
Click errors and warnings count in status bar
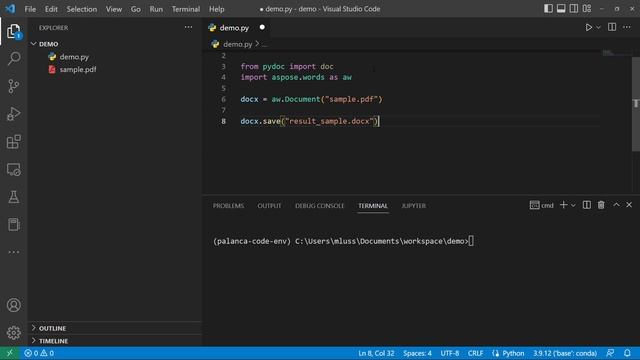(39, 353)
